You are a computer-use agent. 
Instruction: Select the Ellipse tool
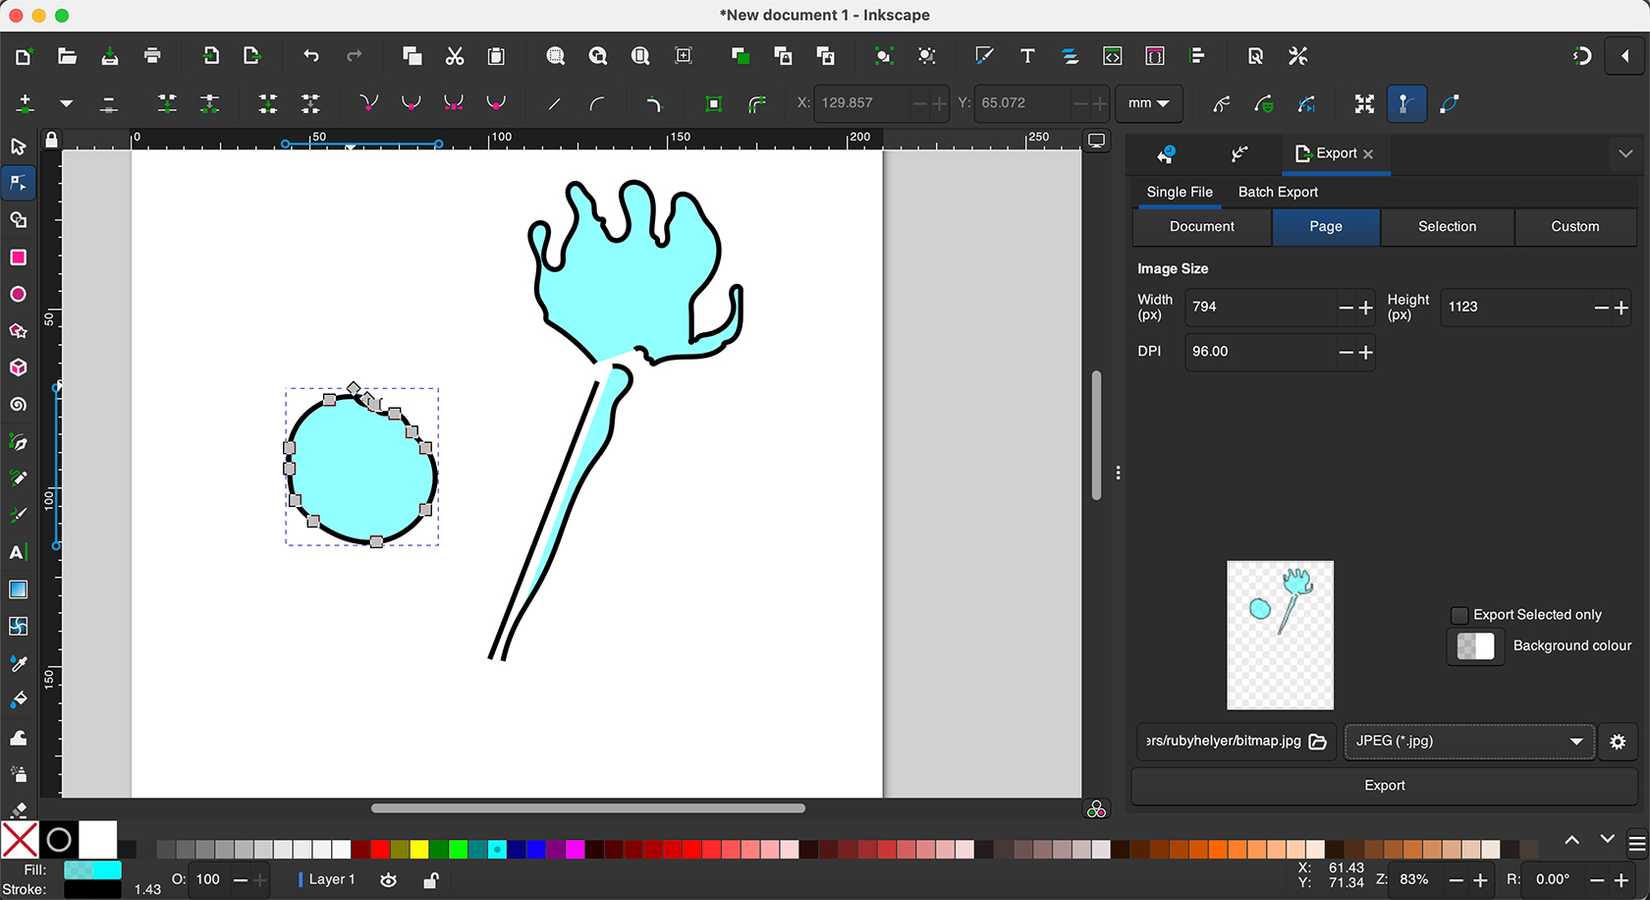click(x=18, y=294)
